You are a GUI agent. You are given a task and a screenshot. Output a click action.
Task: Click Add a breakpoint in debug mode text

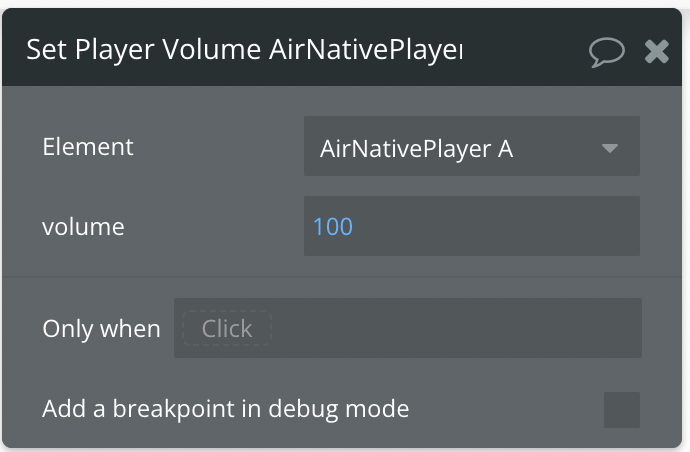pyautogui.click(x=226, y=409)
